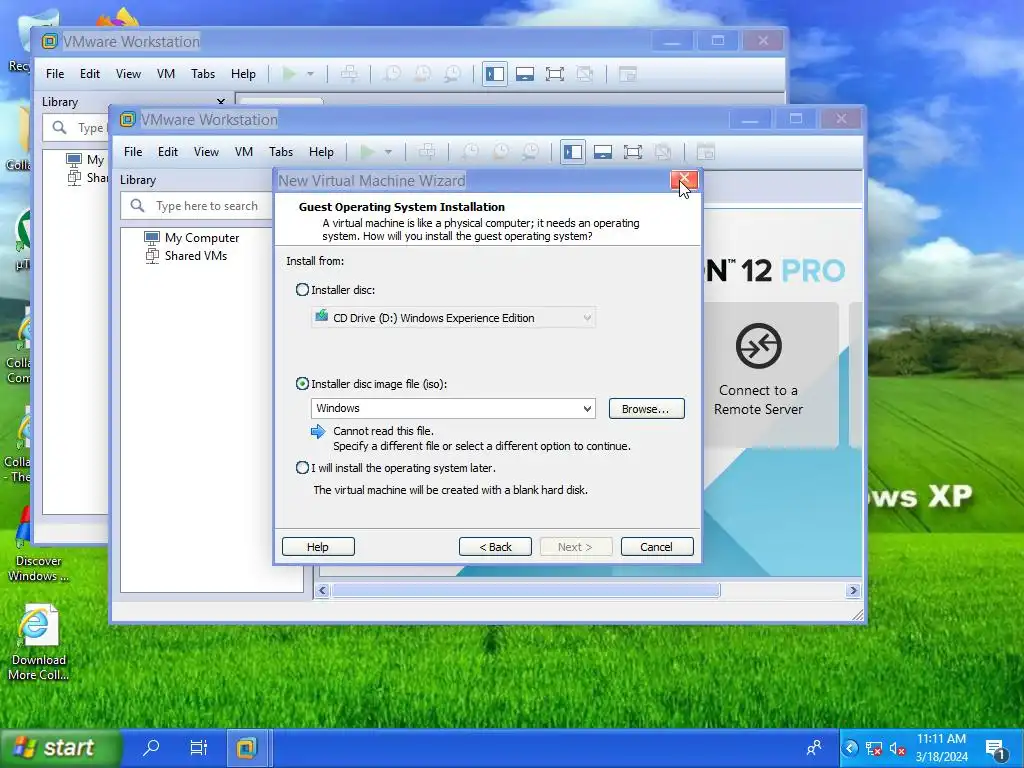Viewport: 1024px width, 768px height.
Task: Click revert snapshot icon in back window
Action: pyautogui.click(x=423, y=74)
